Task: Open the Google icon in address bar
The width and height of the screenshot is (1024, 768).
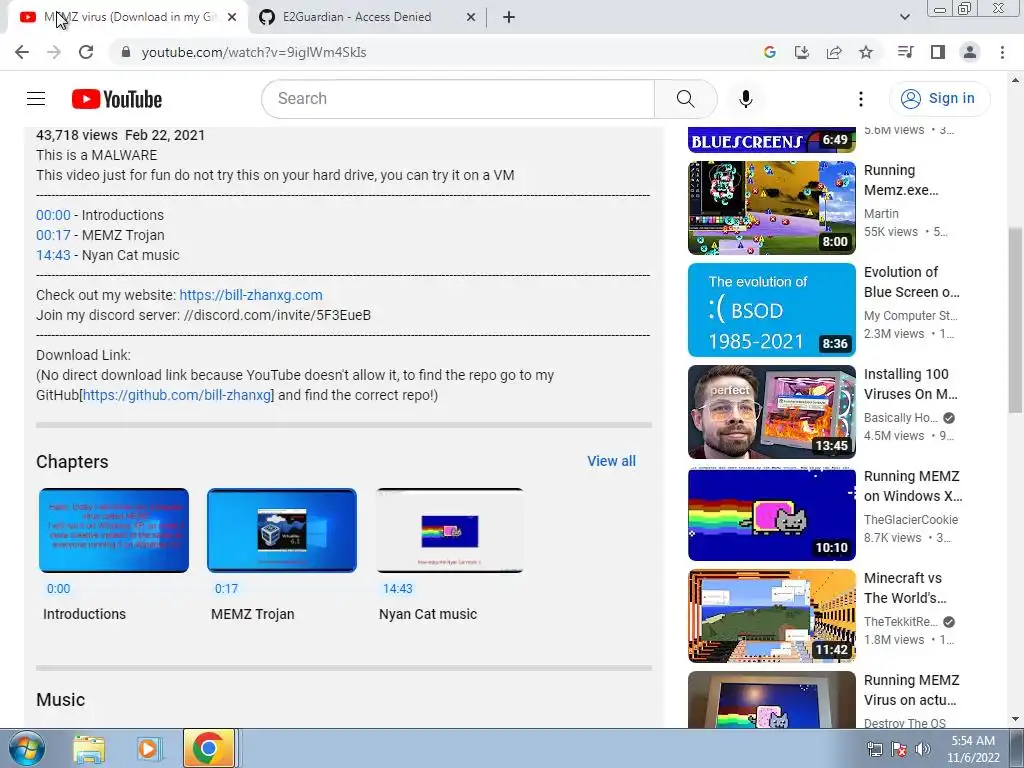Action: (x=770, y=52)
